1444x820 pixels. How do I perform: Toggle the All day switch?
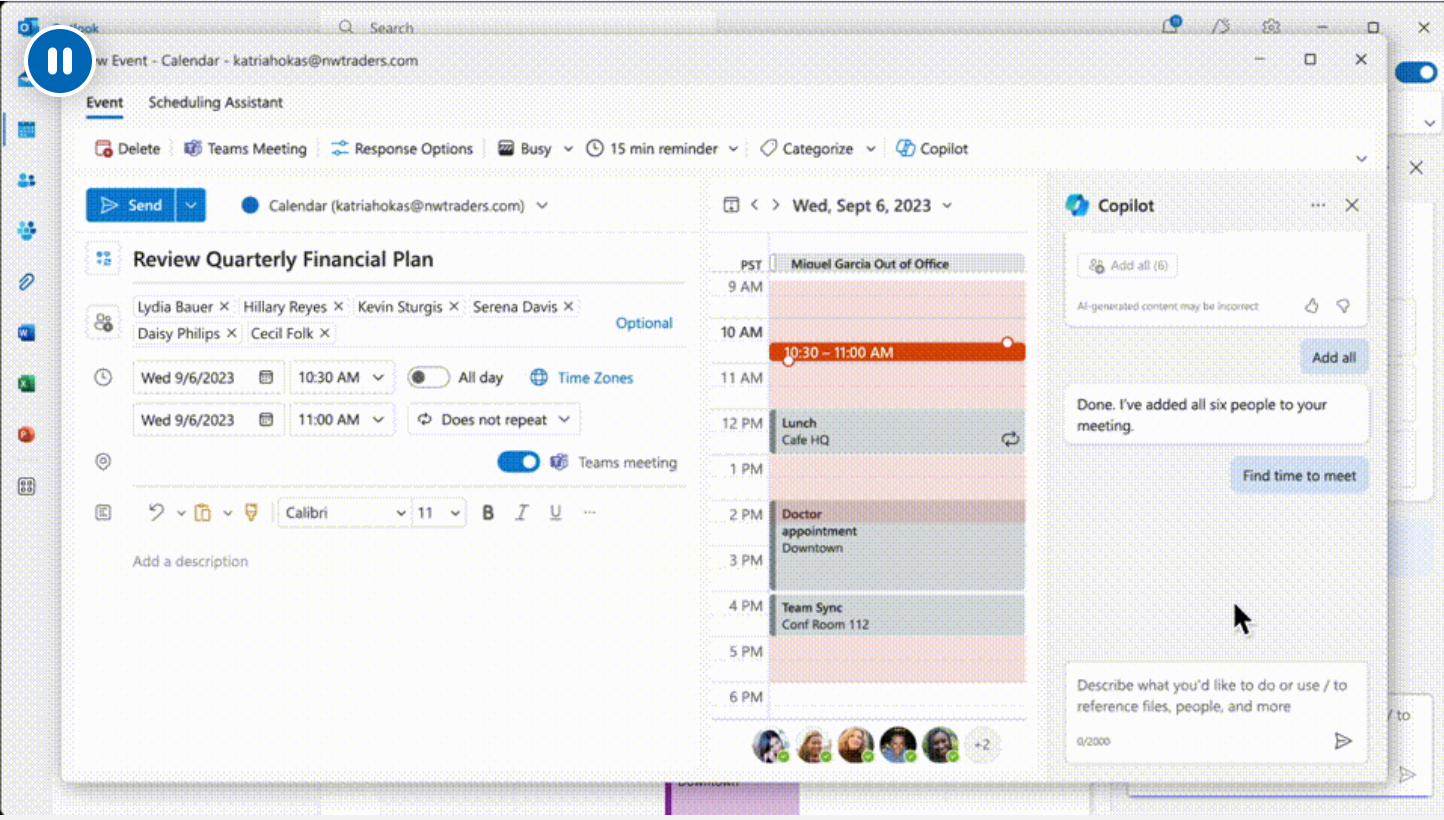(428, 378)
